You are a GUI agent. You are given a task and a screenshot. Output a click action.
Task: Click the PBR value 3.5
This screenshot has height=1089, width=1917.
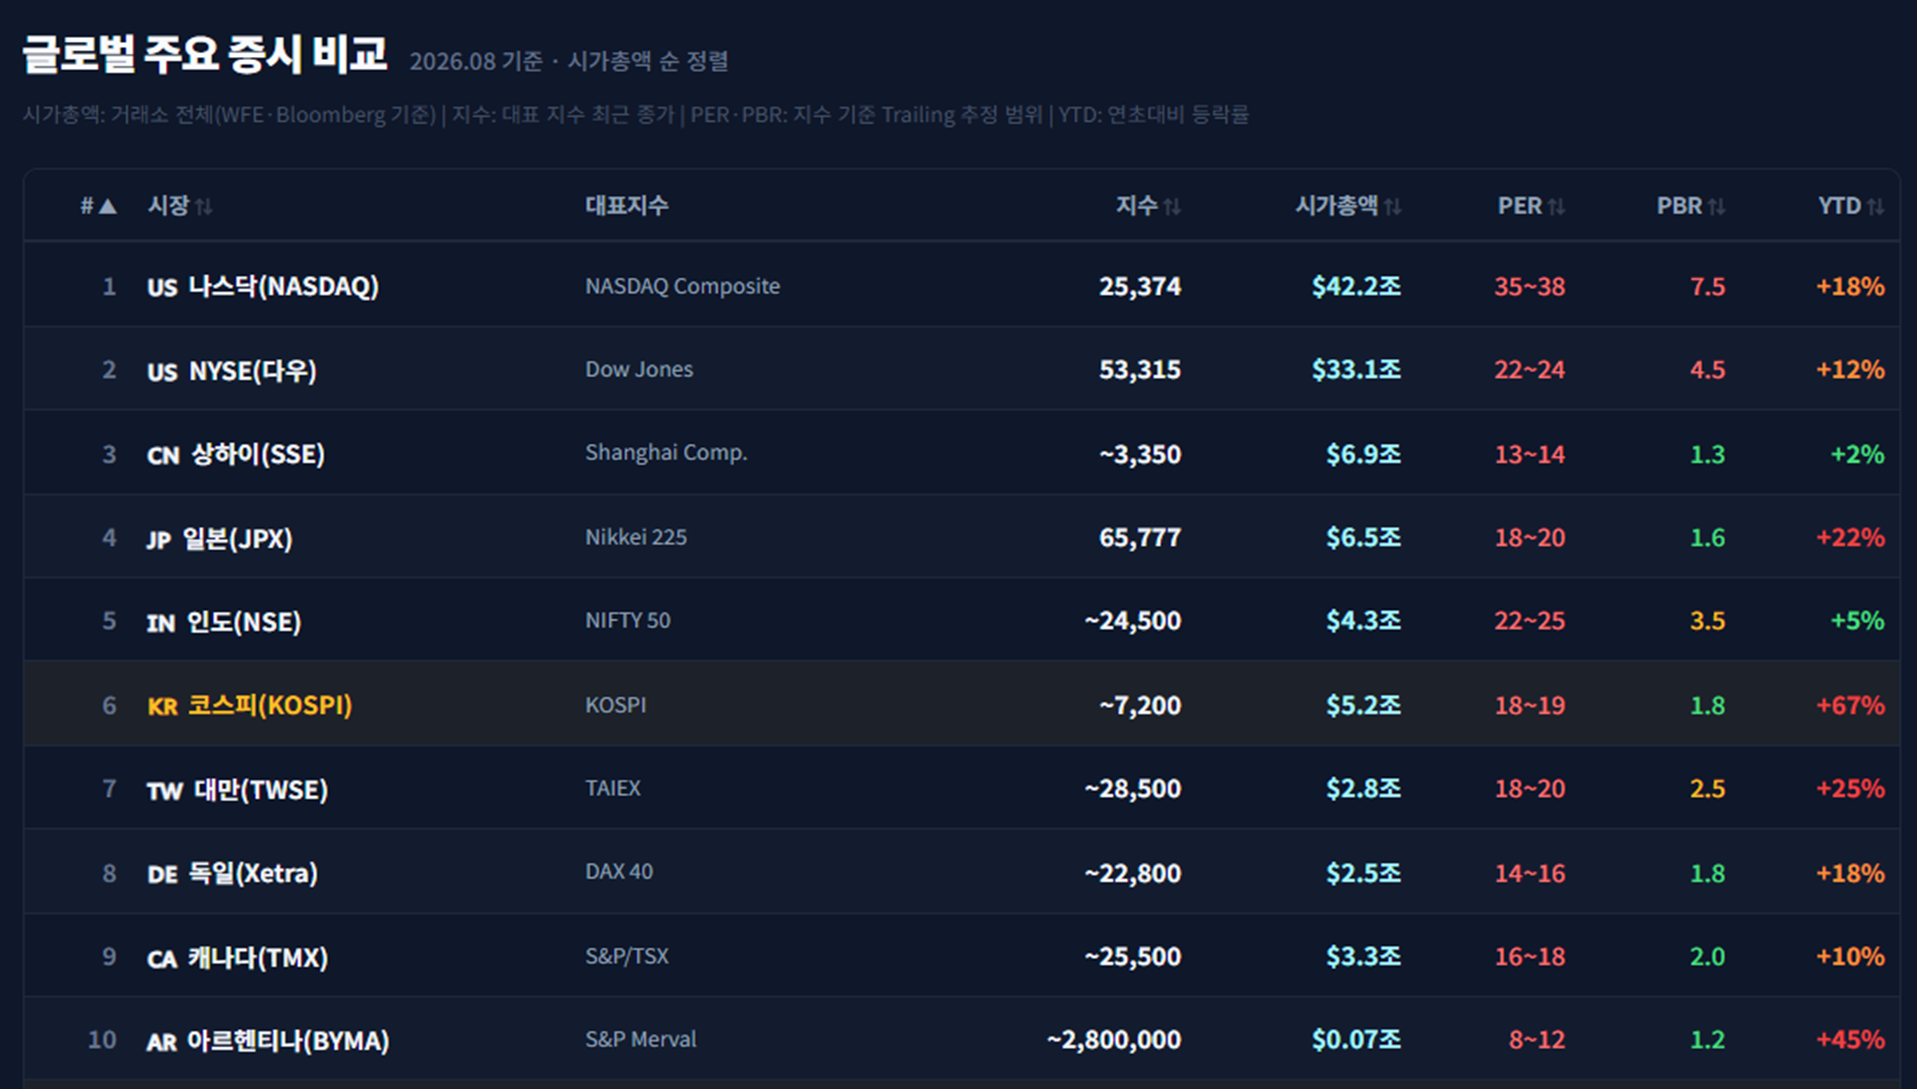1707,621
